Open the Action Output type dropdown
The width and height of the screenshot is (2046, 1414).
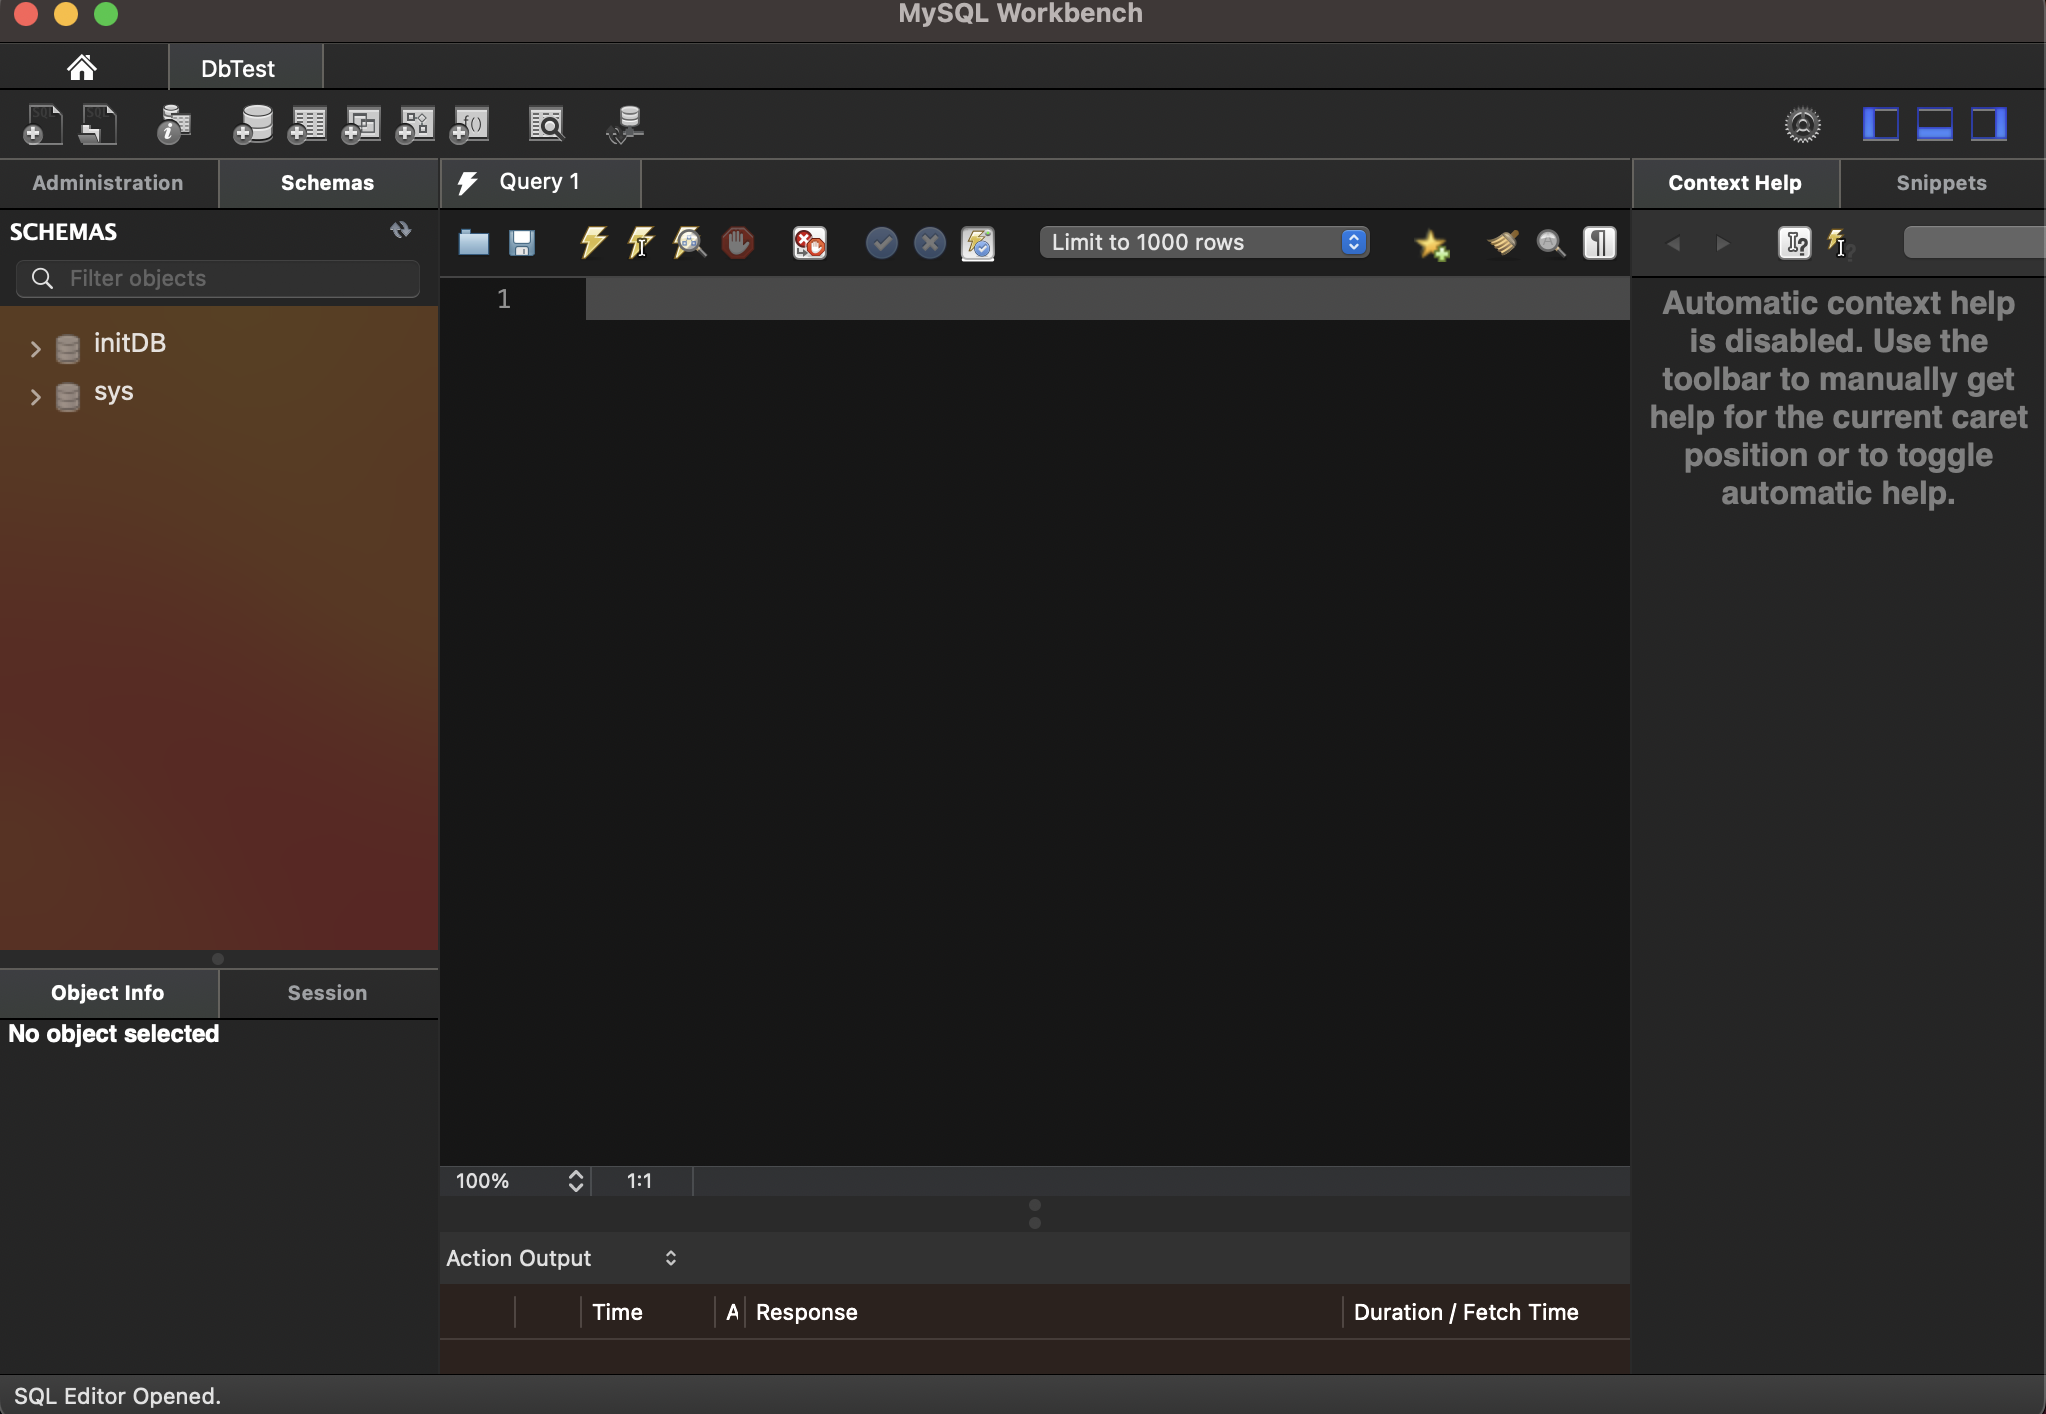pyautogui.click(x=562, y=1258)
